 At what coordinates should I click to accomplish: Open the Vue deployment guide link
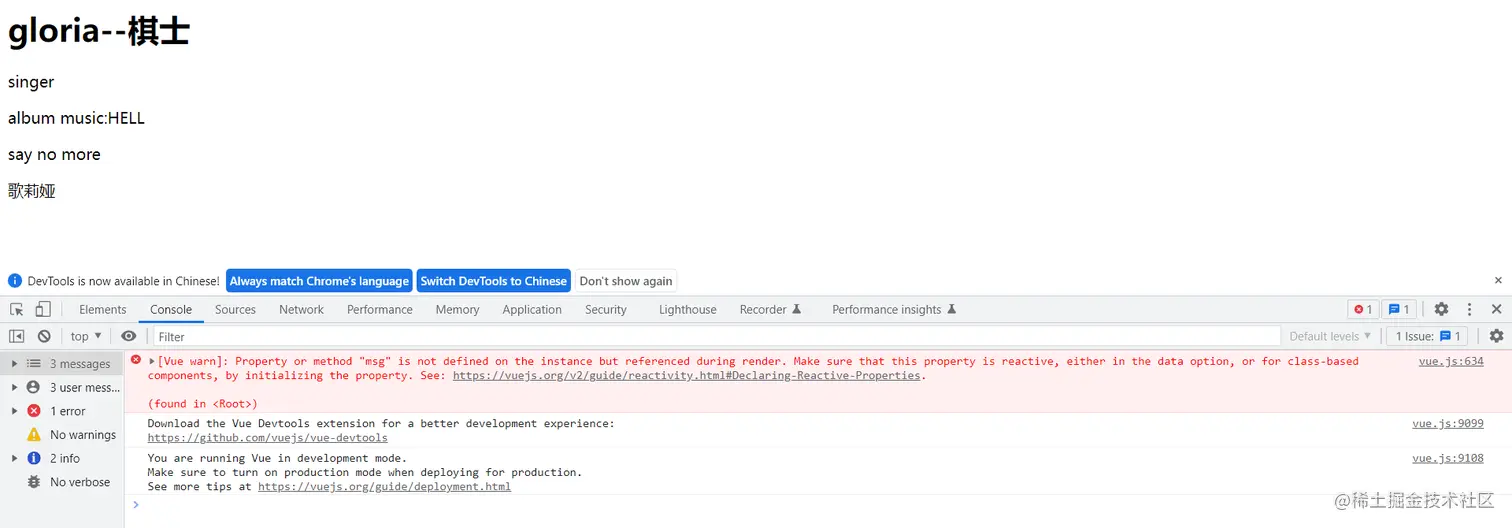(x=384, y=487)
